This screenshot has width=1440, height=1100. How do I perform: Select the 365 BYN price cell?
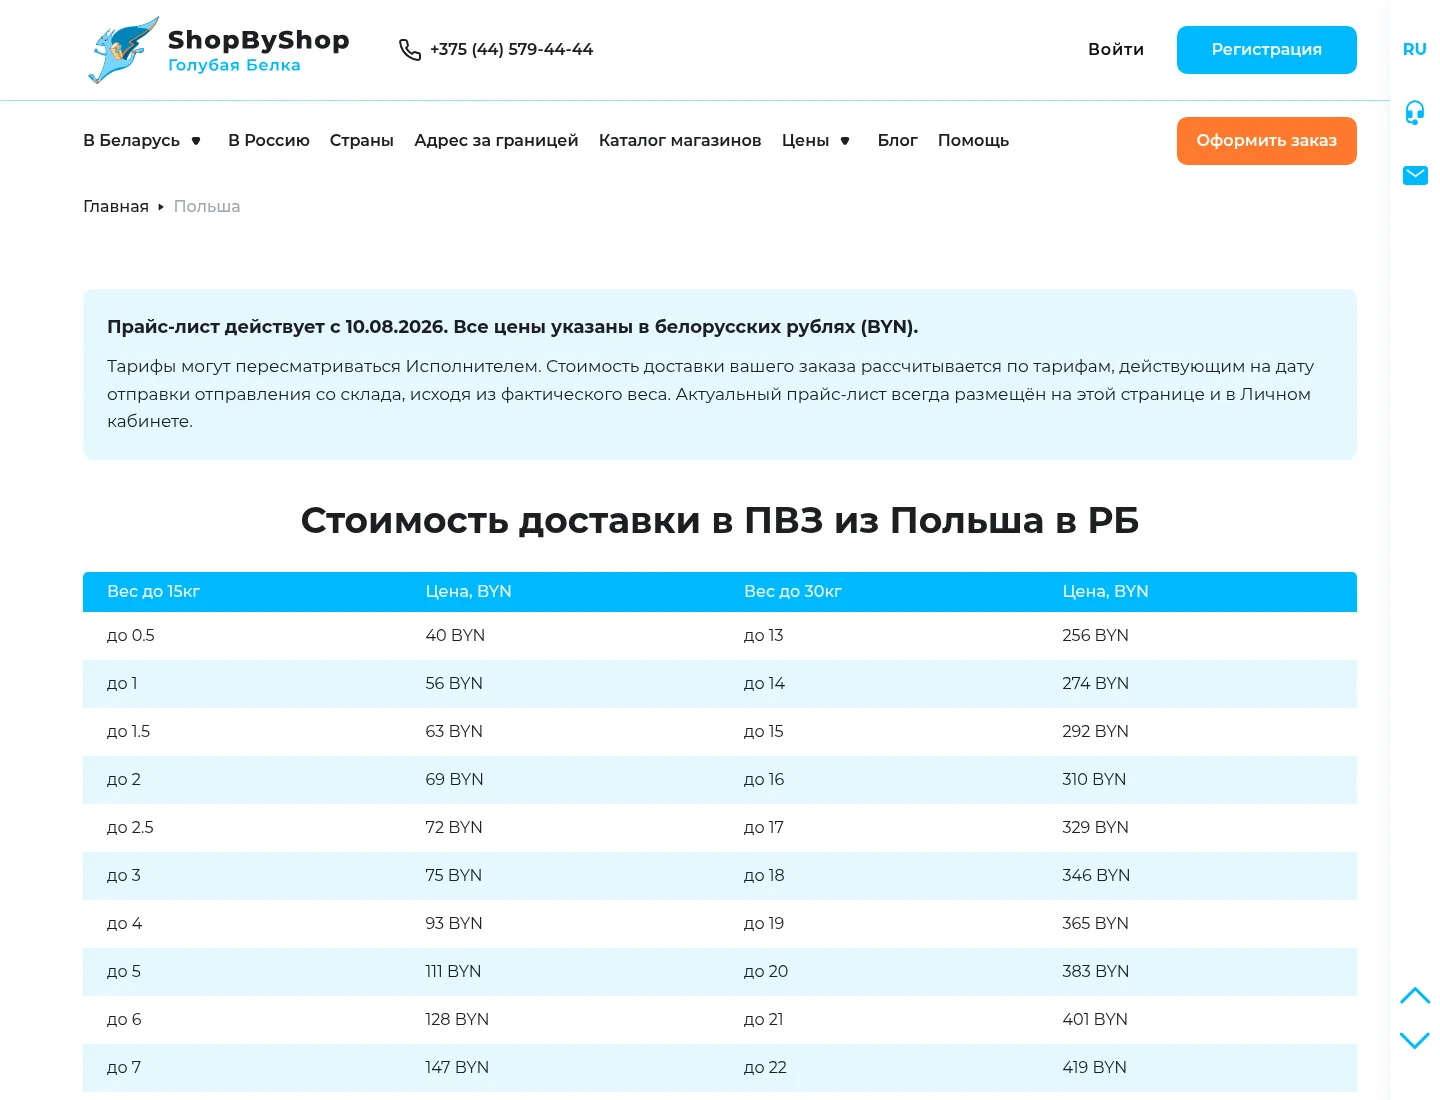click(x=1095, y=924)
